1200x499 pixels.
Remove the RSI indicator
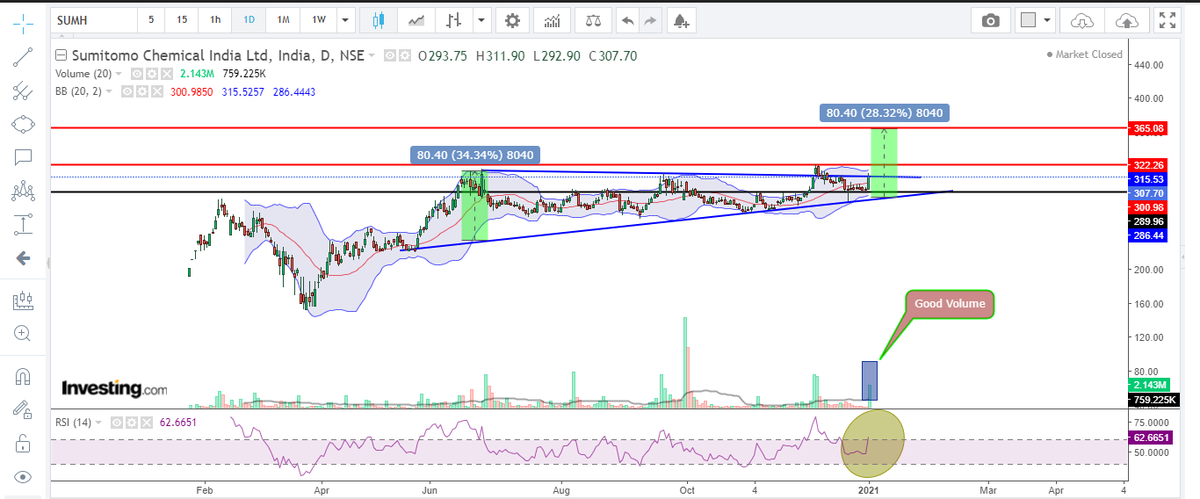(147, 423)
